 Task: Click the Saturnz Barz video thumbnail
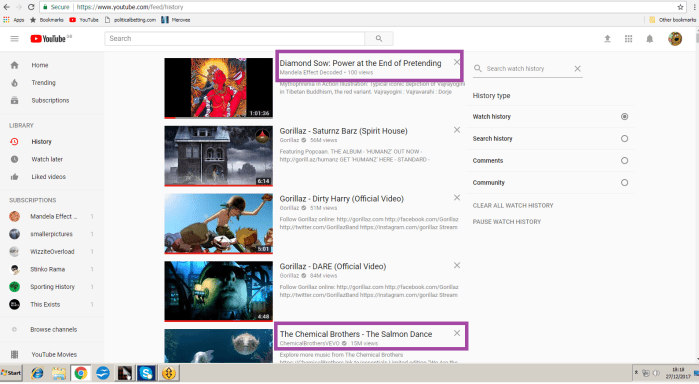(x=218, y=156)
